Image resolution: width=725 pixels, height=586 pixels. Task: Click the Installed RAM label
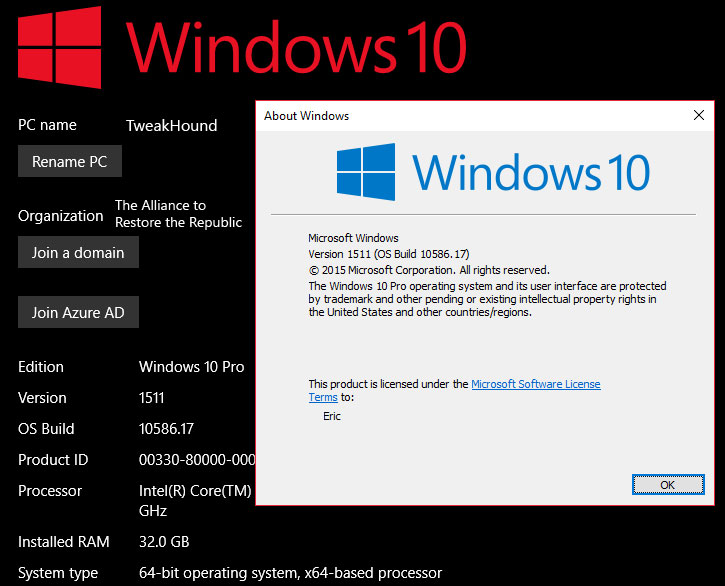click(64, 542)
